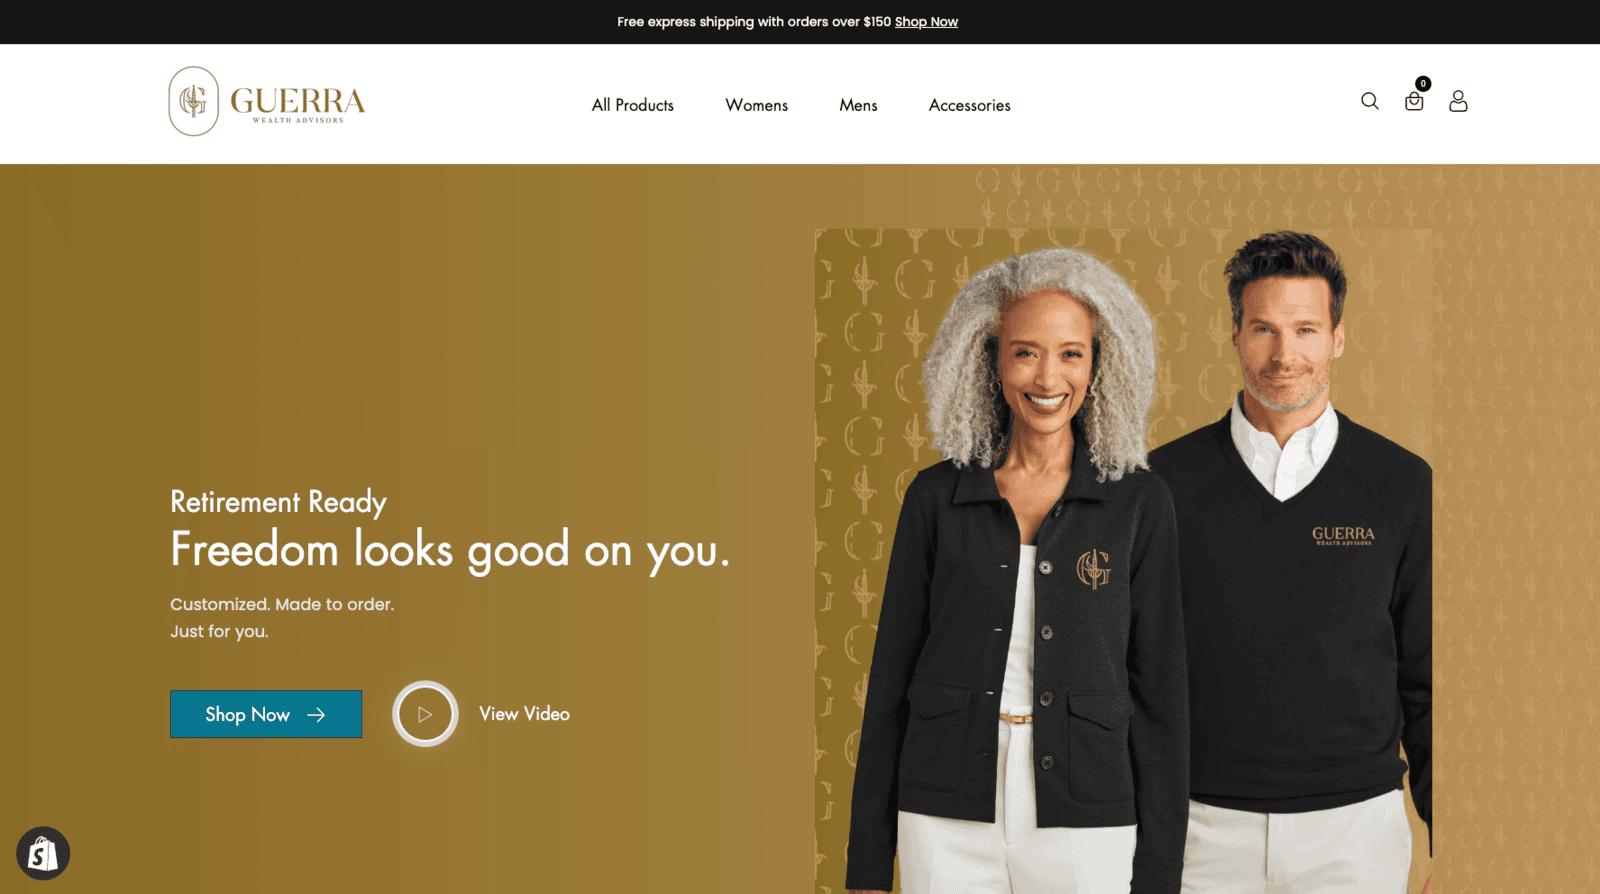Click the free express shipping announcement text
Image resolution: width=1600 pixels, height=894 pixels.
(x=754, y=22)
